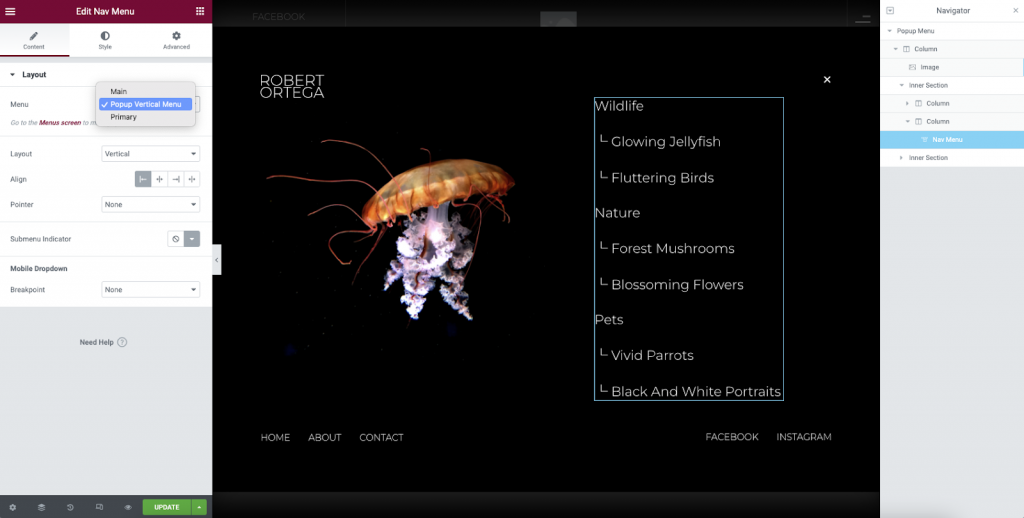1024x518 pixels.
Task: Set Submenu Indicator to none
Action: click(175, 239)
